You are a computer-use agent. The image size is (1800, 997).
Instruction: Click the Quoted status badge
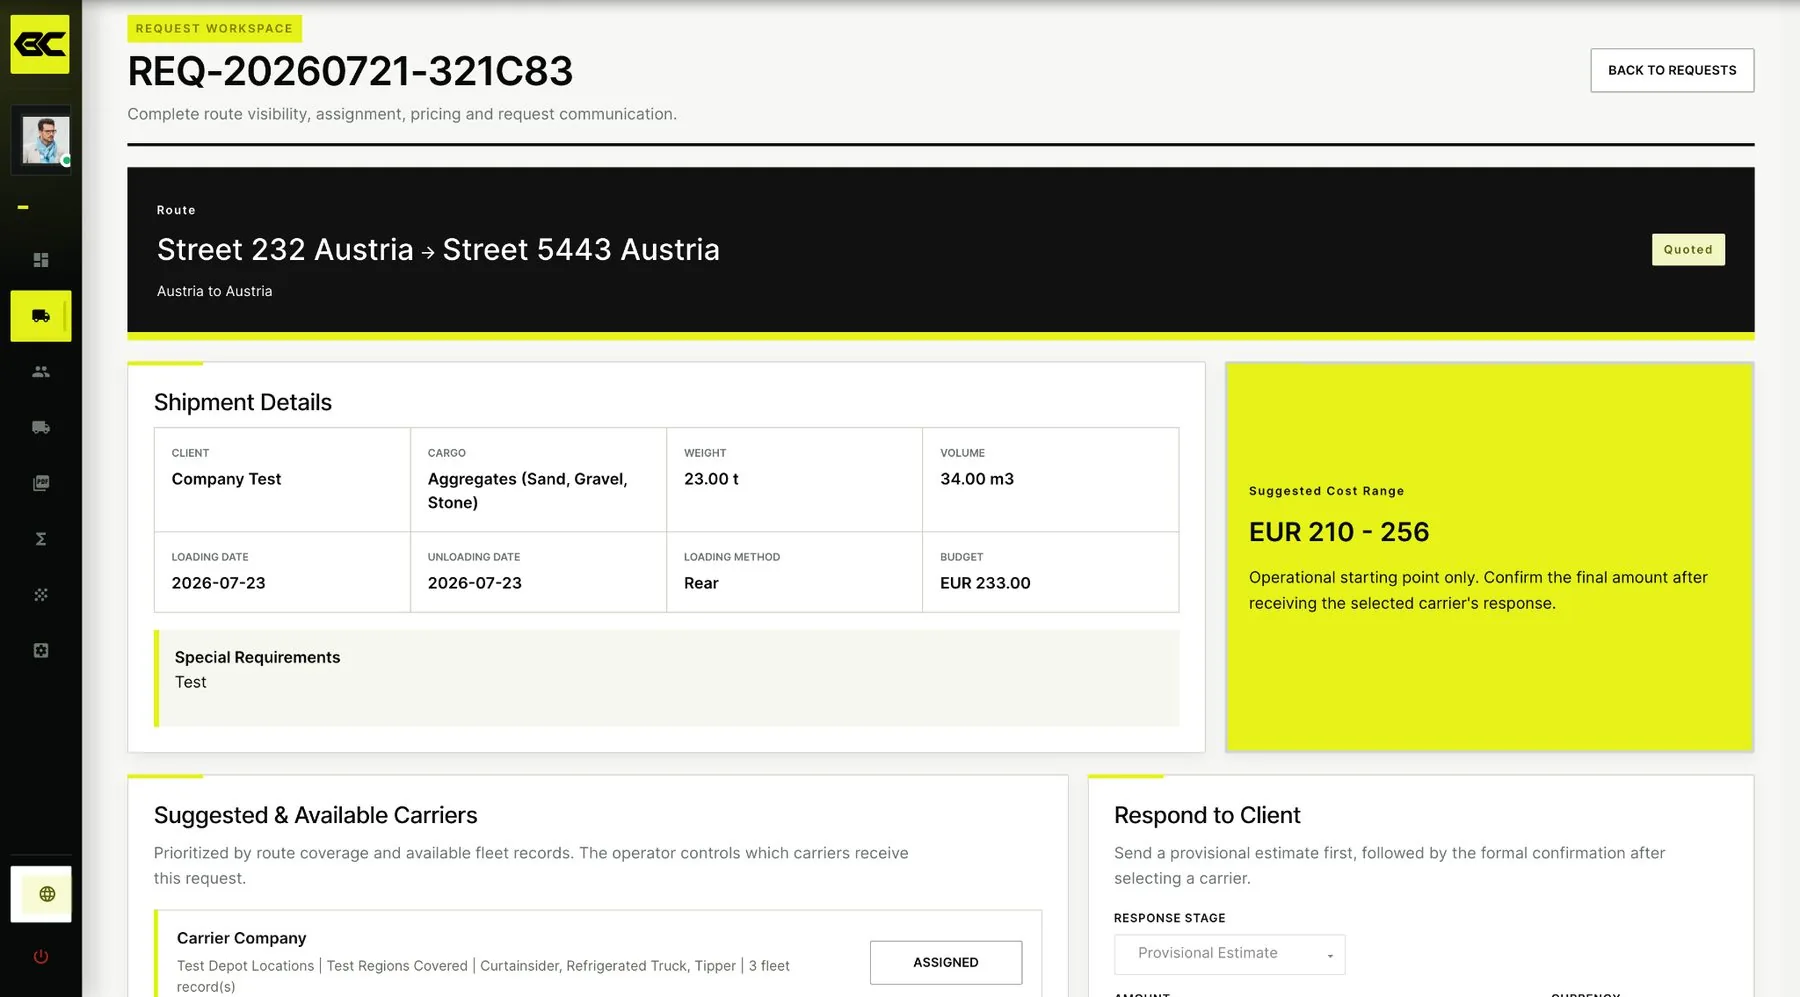click(x=1688, y=250)
